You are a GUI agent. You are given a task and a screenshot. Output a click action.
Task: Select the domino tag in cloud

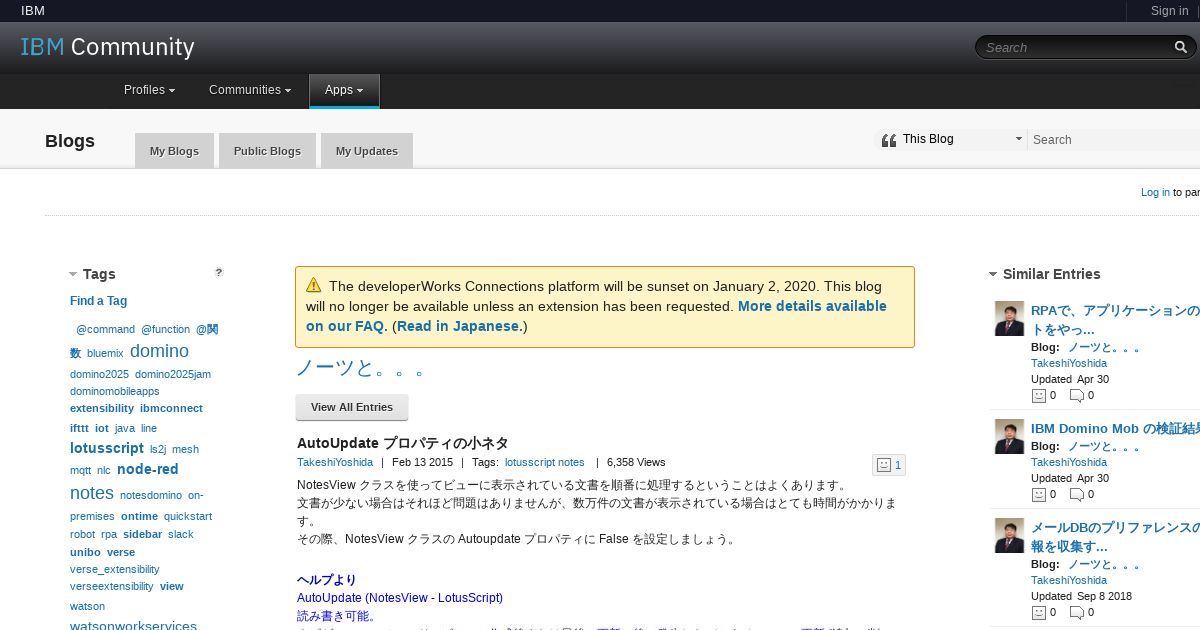(x=159, y=351)
